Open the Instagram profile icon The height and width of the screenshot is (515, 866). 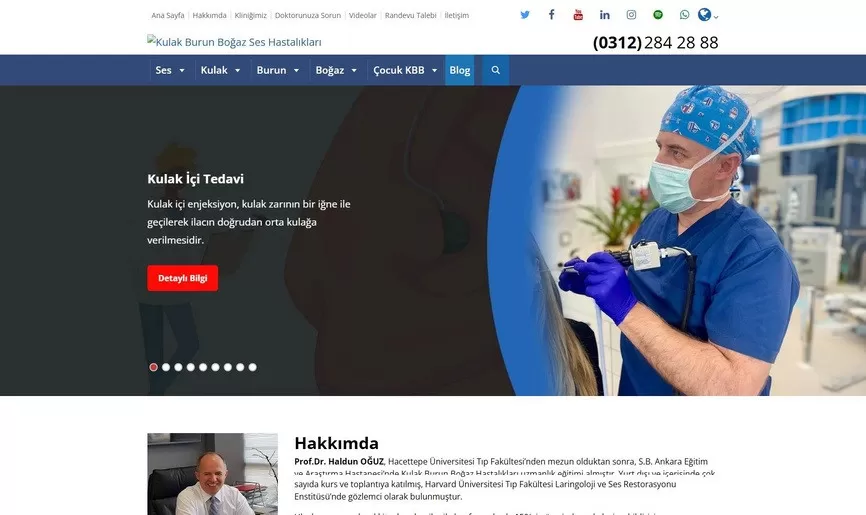631,15
